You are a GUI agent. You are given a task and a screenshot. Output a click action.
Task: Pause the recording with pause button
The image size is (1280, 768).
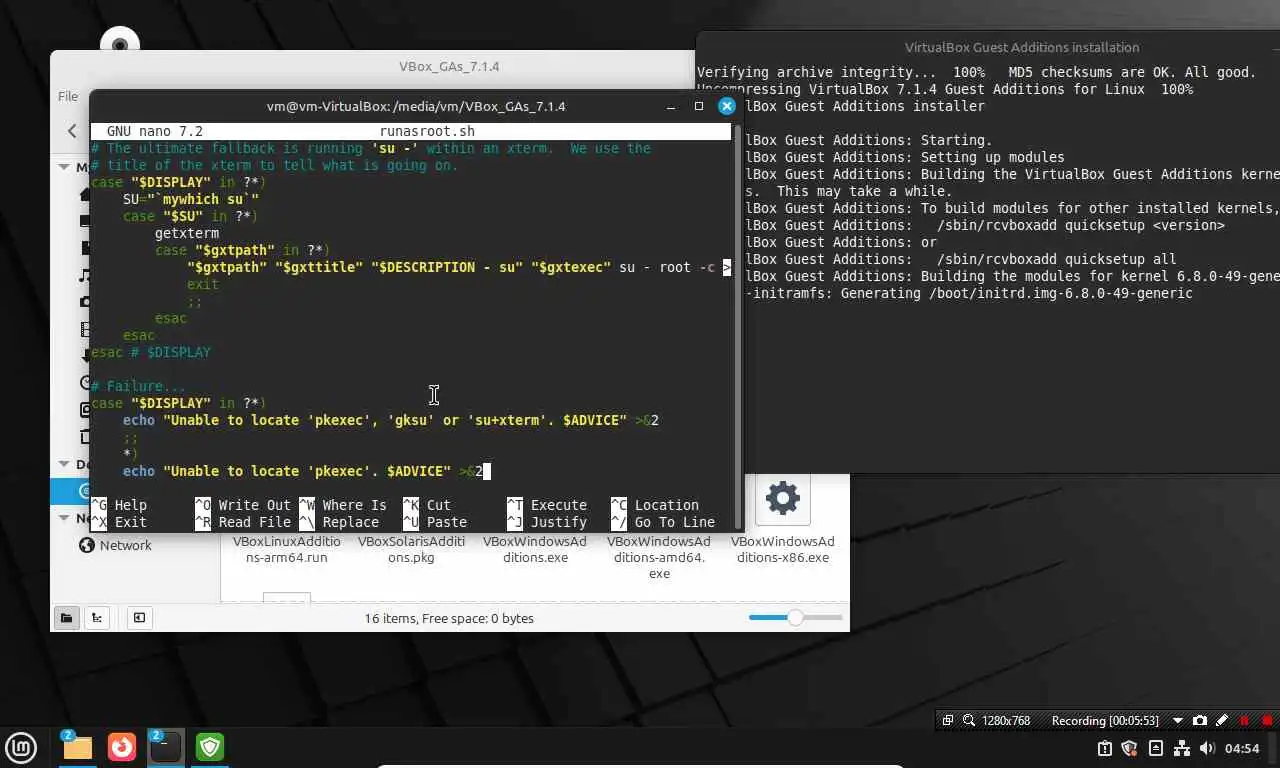pos(1245,720)
